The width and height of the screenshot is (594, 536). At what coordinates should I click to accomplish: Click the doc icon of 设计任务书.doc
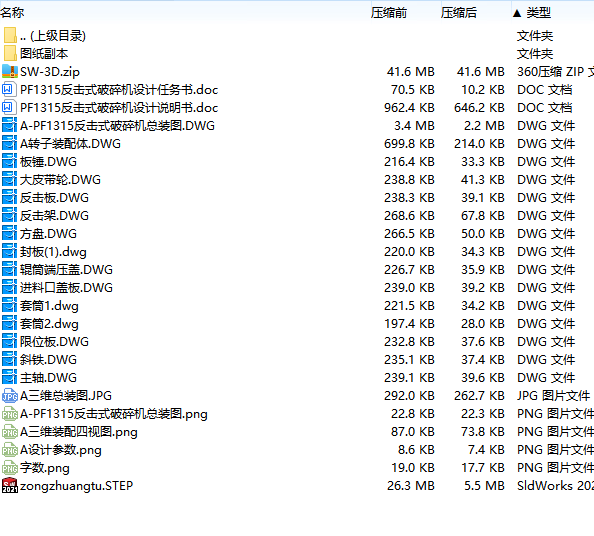click(x=9, y=89)
